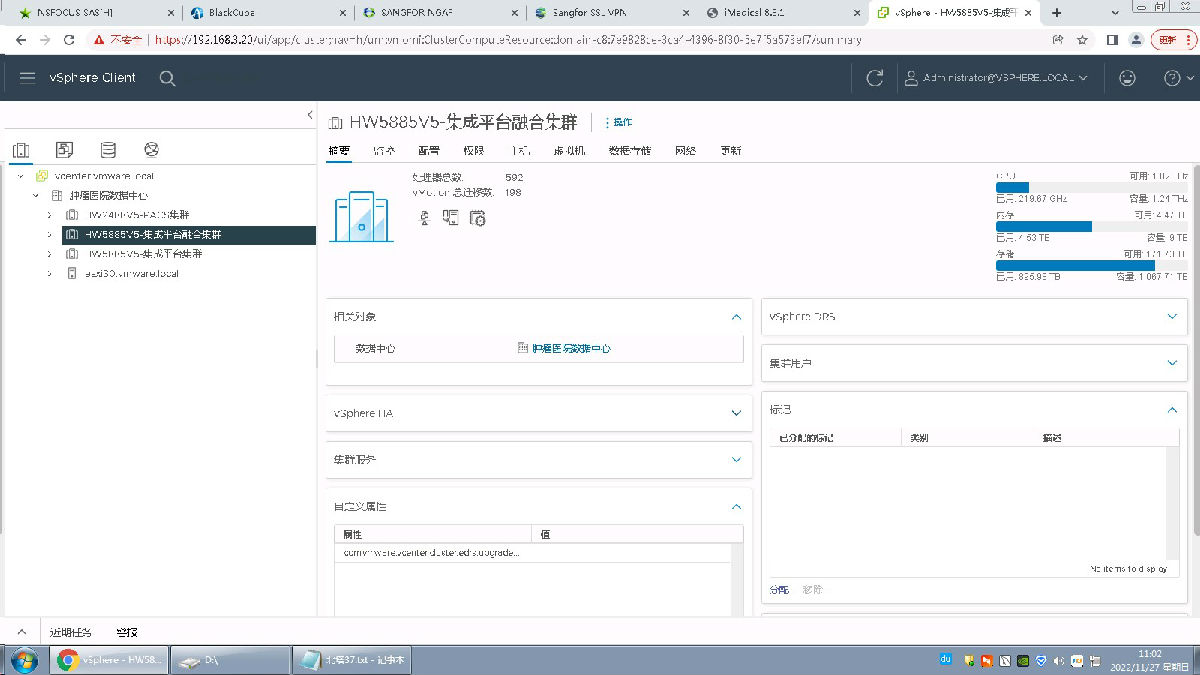Open a new browser tab with plus

1057,13
